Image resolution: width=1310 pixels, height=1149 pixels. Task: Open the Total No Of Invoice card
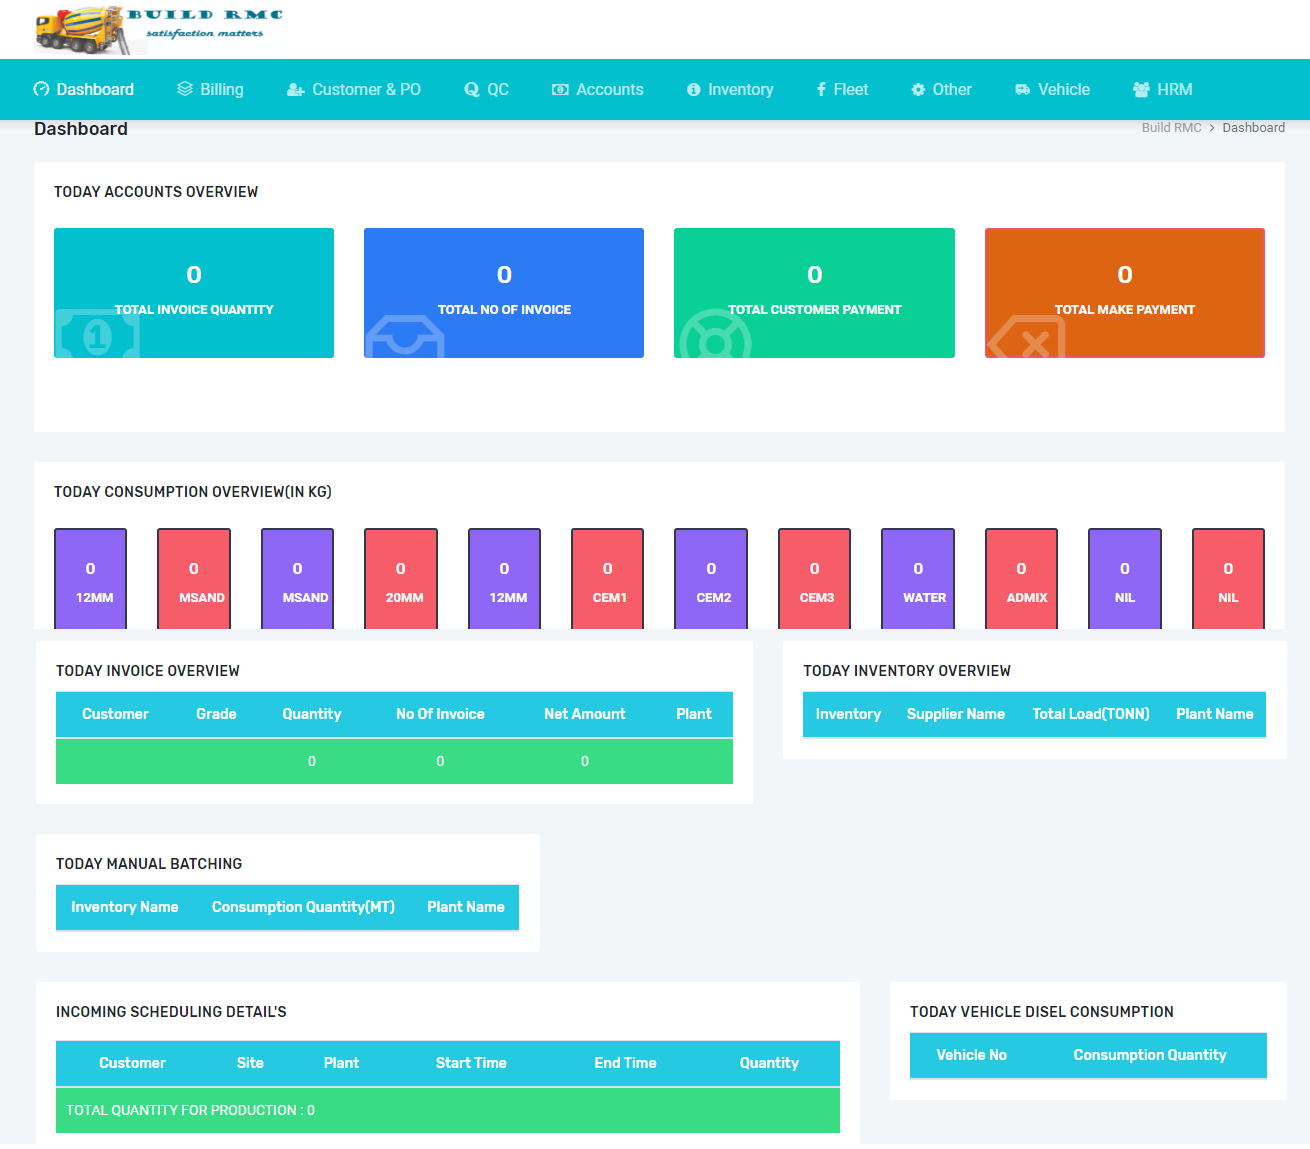(x=504, y=293)
